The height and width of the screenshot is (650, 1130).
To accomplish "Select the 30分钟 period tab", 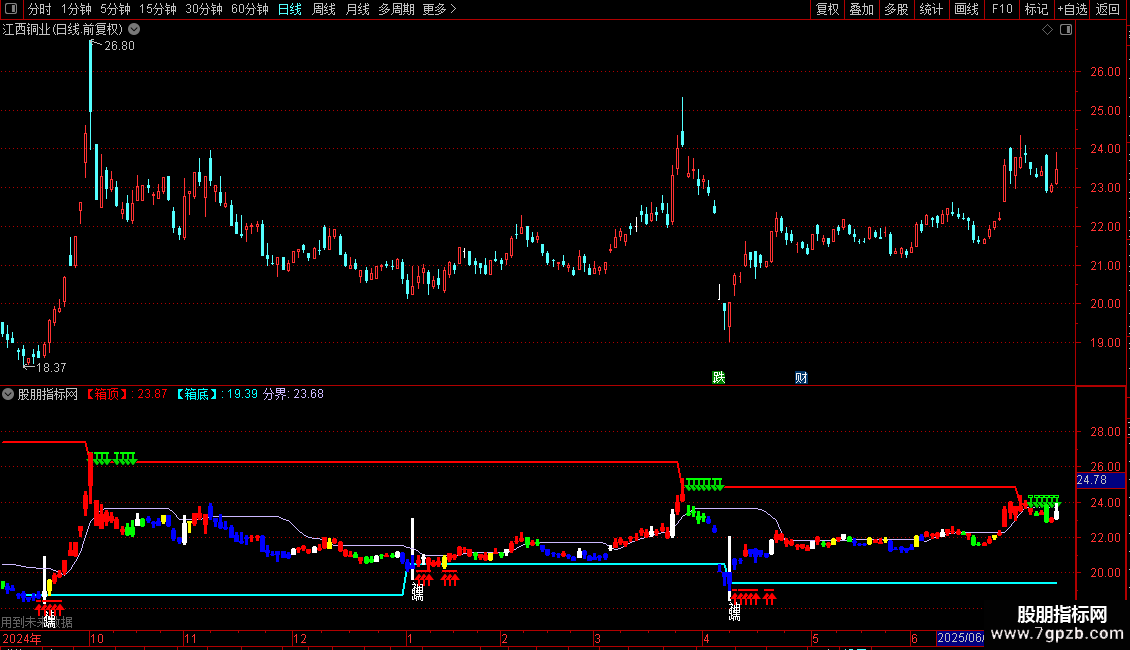I will coord(203,9).
